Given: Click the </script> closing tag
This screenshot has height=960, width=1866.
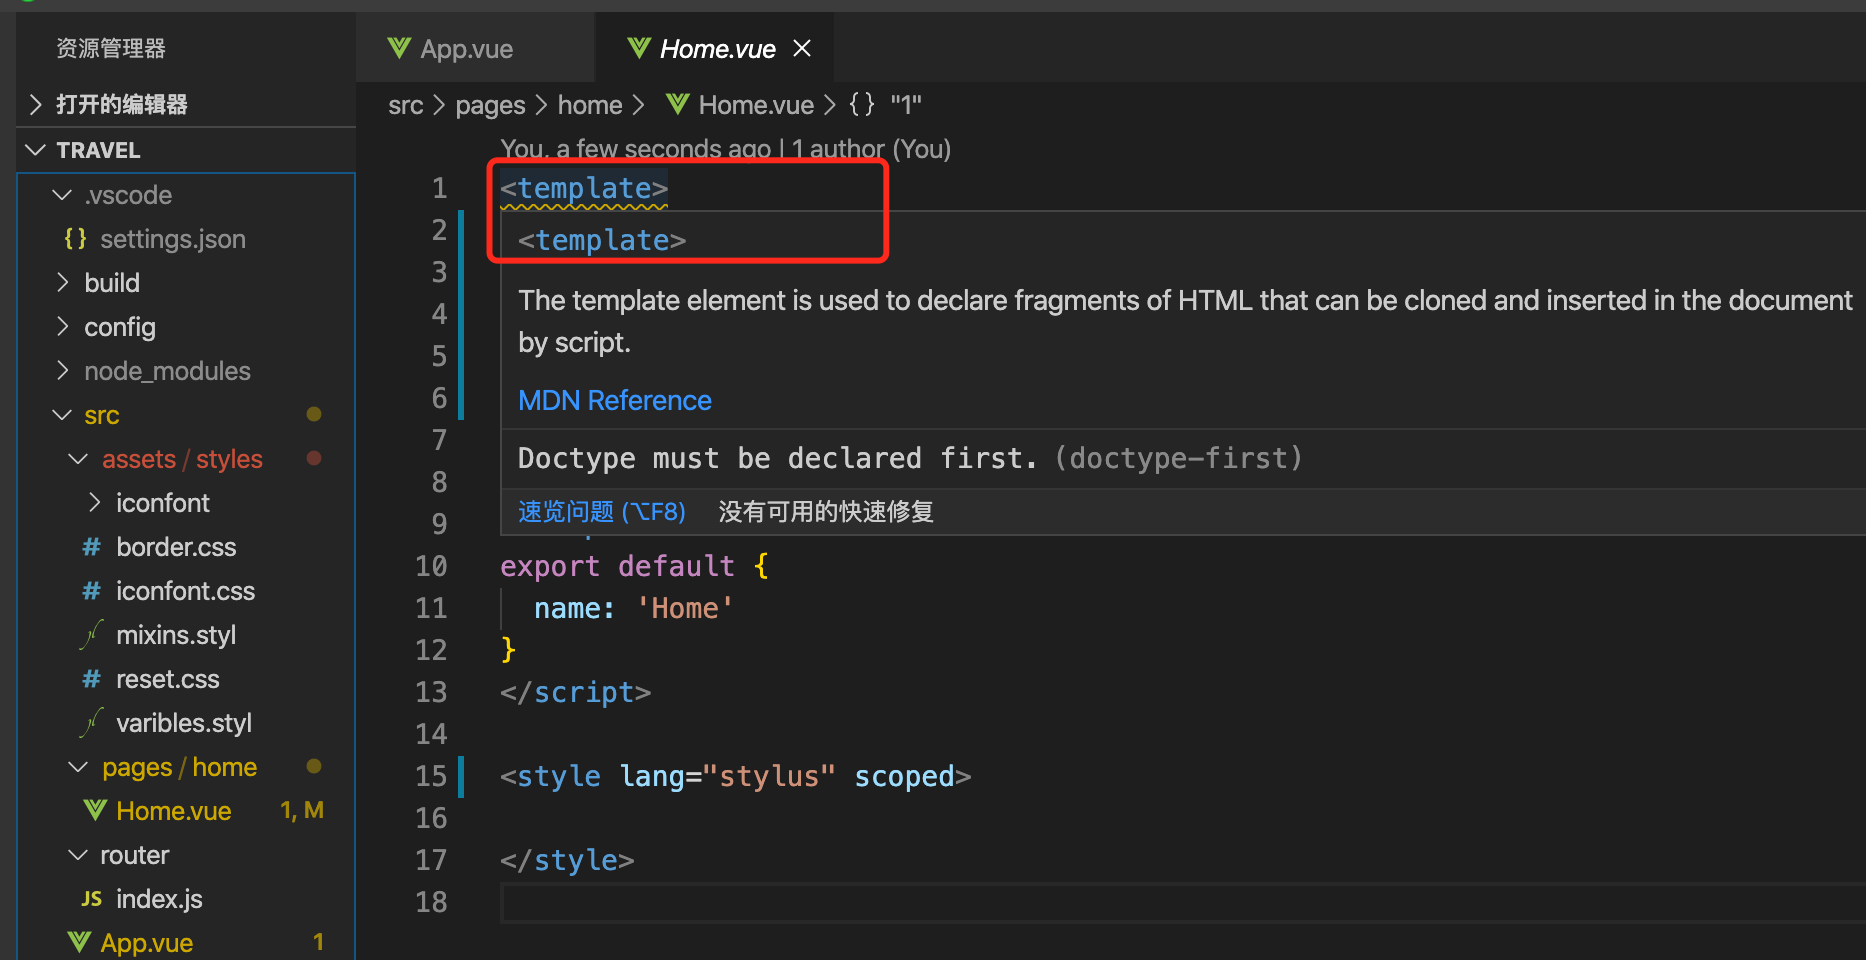Looking at the screenshot, I should (x=575, y=692).
